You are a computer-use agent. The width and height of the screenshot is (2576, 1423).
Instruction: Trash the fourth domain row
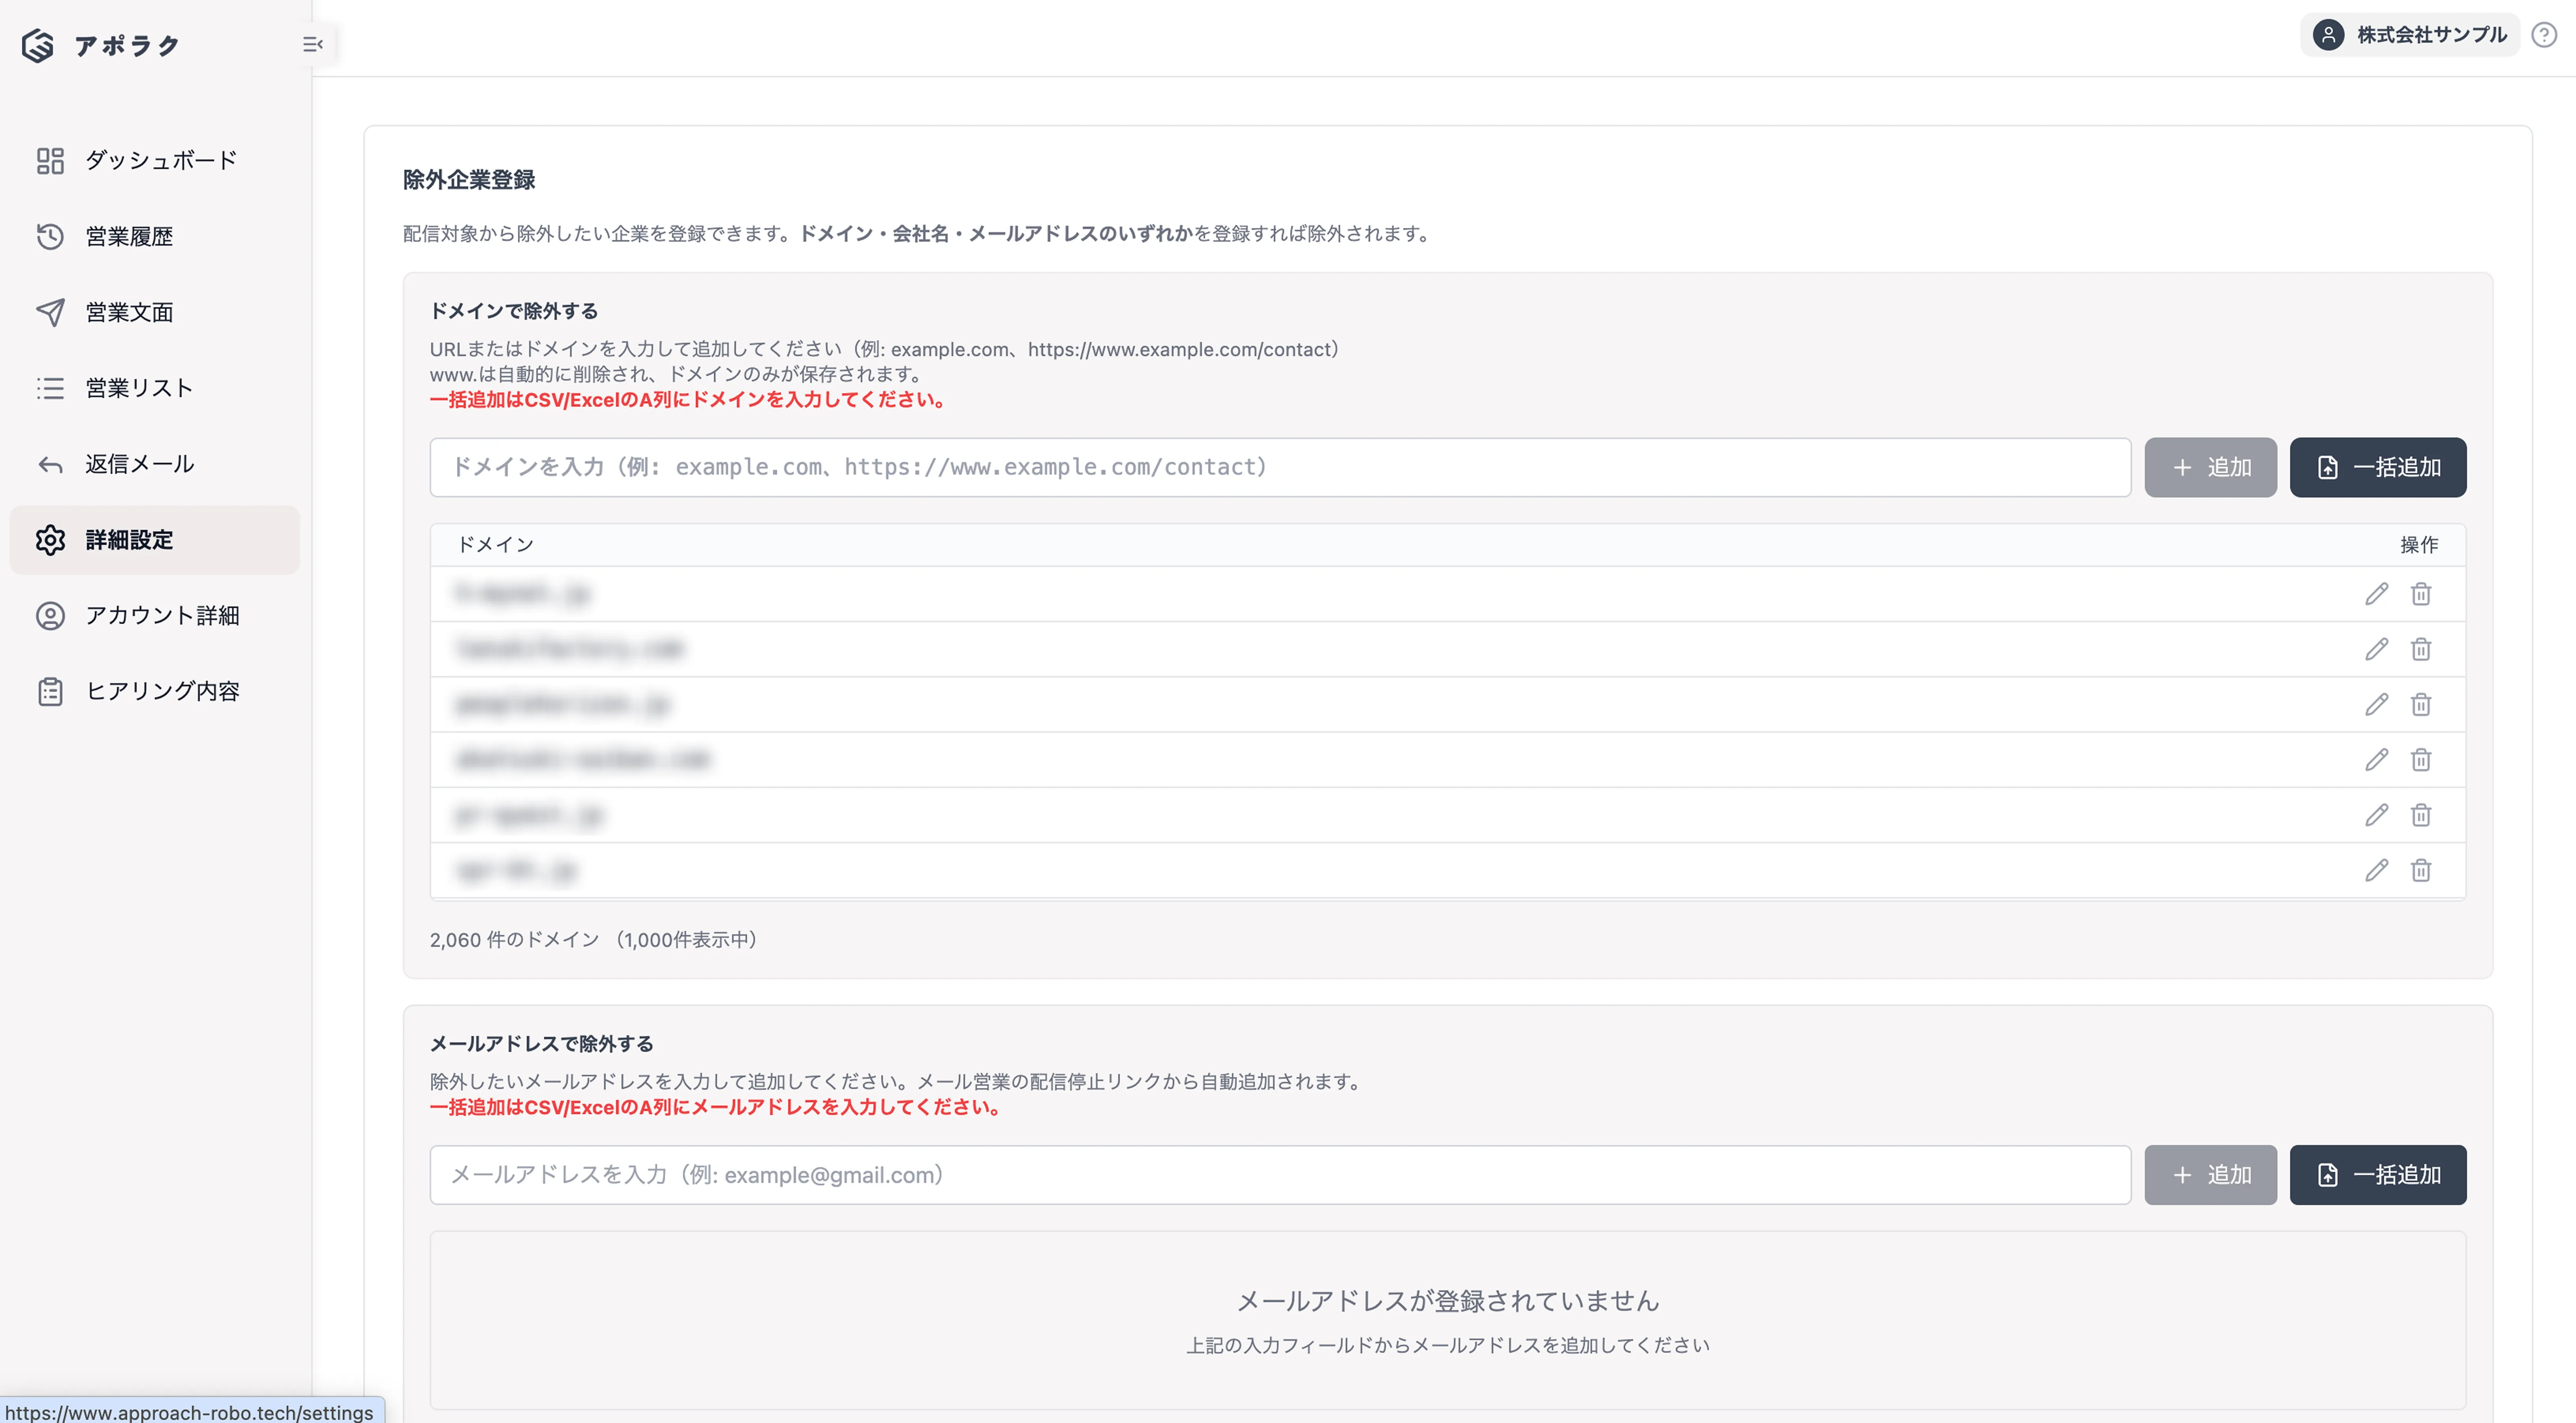(2420, 760)
